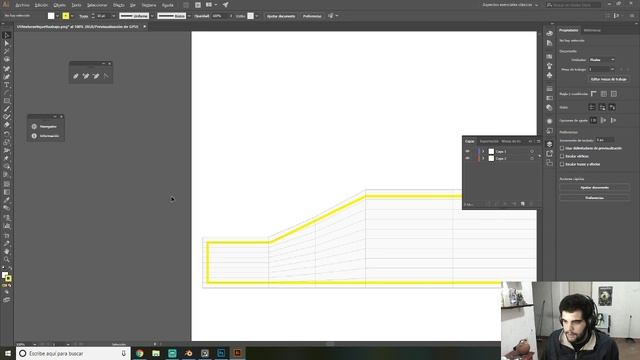Select the Selection tool (black arrow)
Viewport: 640px width, 360px height.
(x=7, y=36)
